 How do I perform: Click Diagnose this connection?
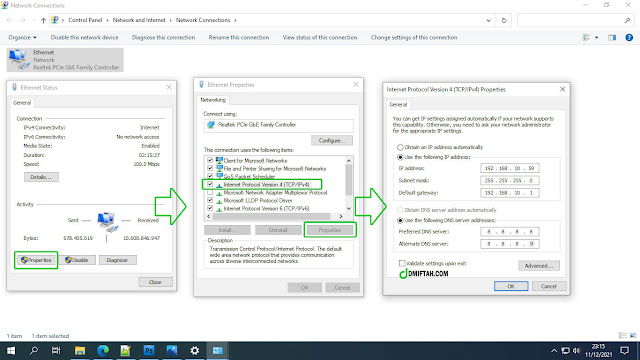(x=163, y=38)
